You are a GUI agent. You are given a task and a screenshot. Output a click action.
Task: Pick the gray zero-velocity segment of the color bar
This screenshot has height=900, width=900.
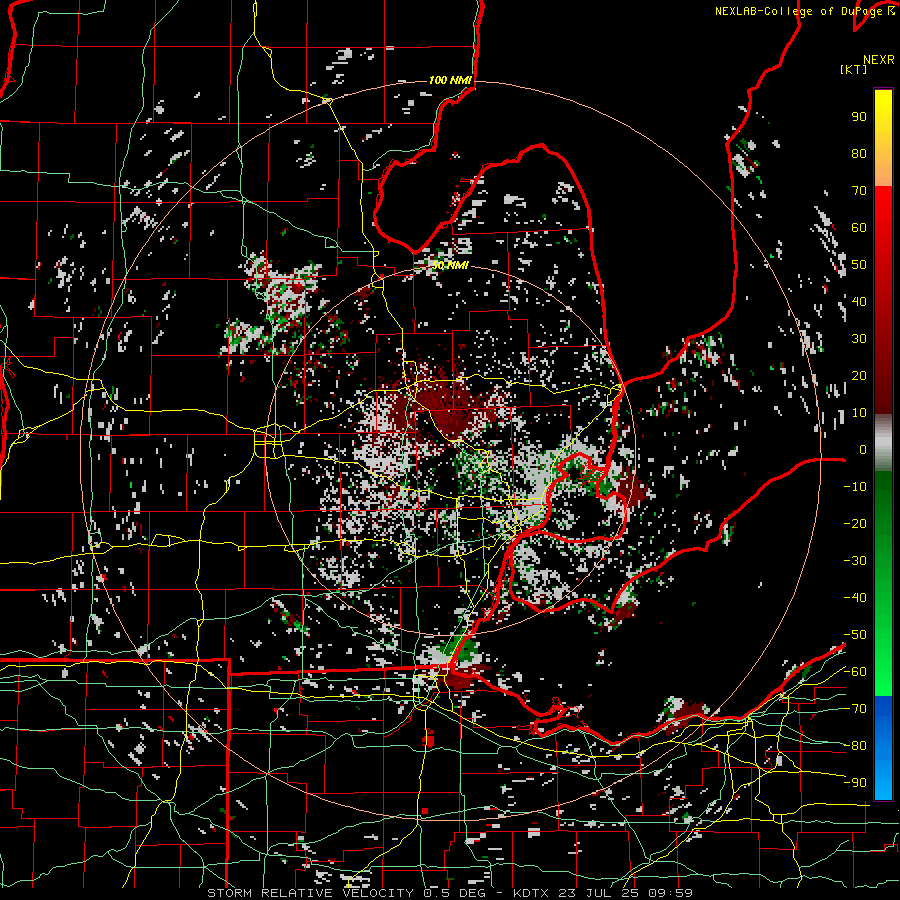tap(883, 443)
